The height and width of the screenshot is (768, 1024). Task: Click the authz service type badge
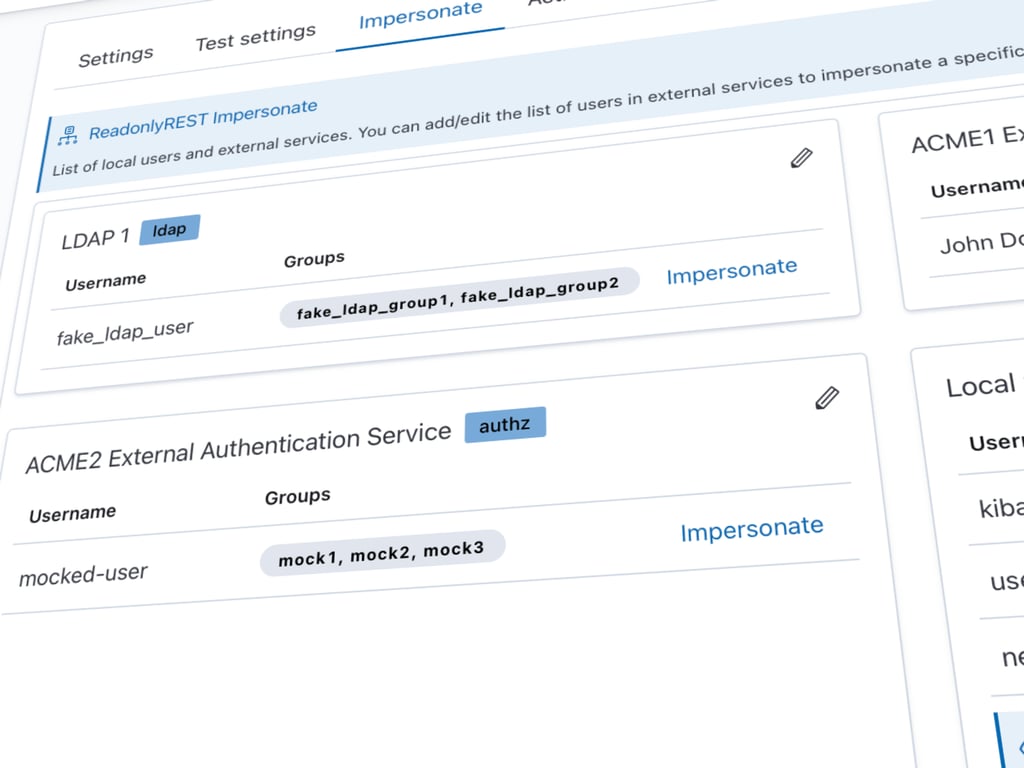pos(505,426)
